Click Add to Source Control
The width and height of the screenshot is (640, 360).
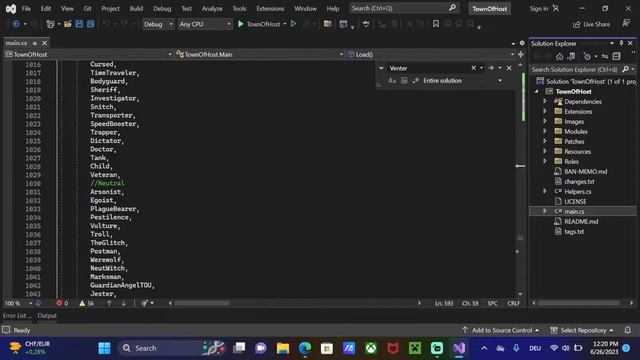point(501,330)
